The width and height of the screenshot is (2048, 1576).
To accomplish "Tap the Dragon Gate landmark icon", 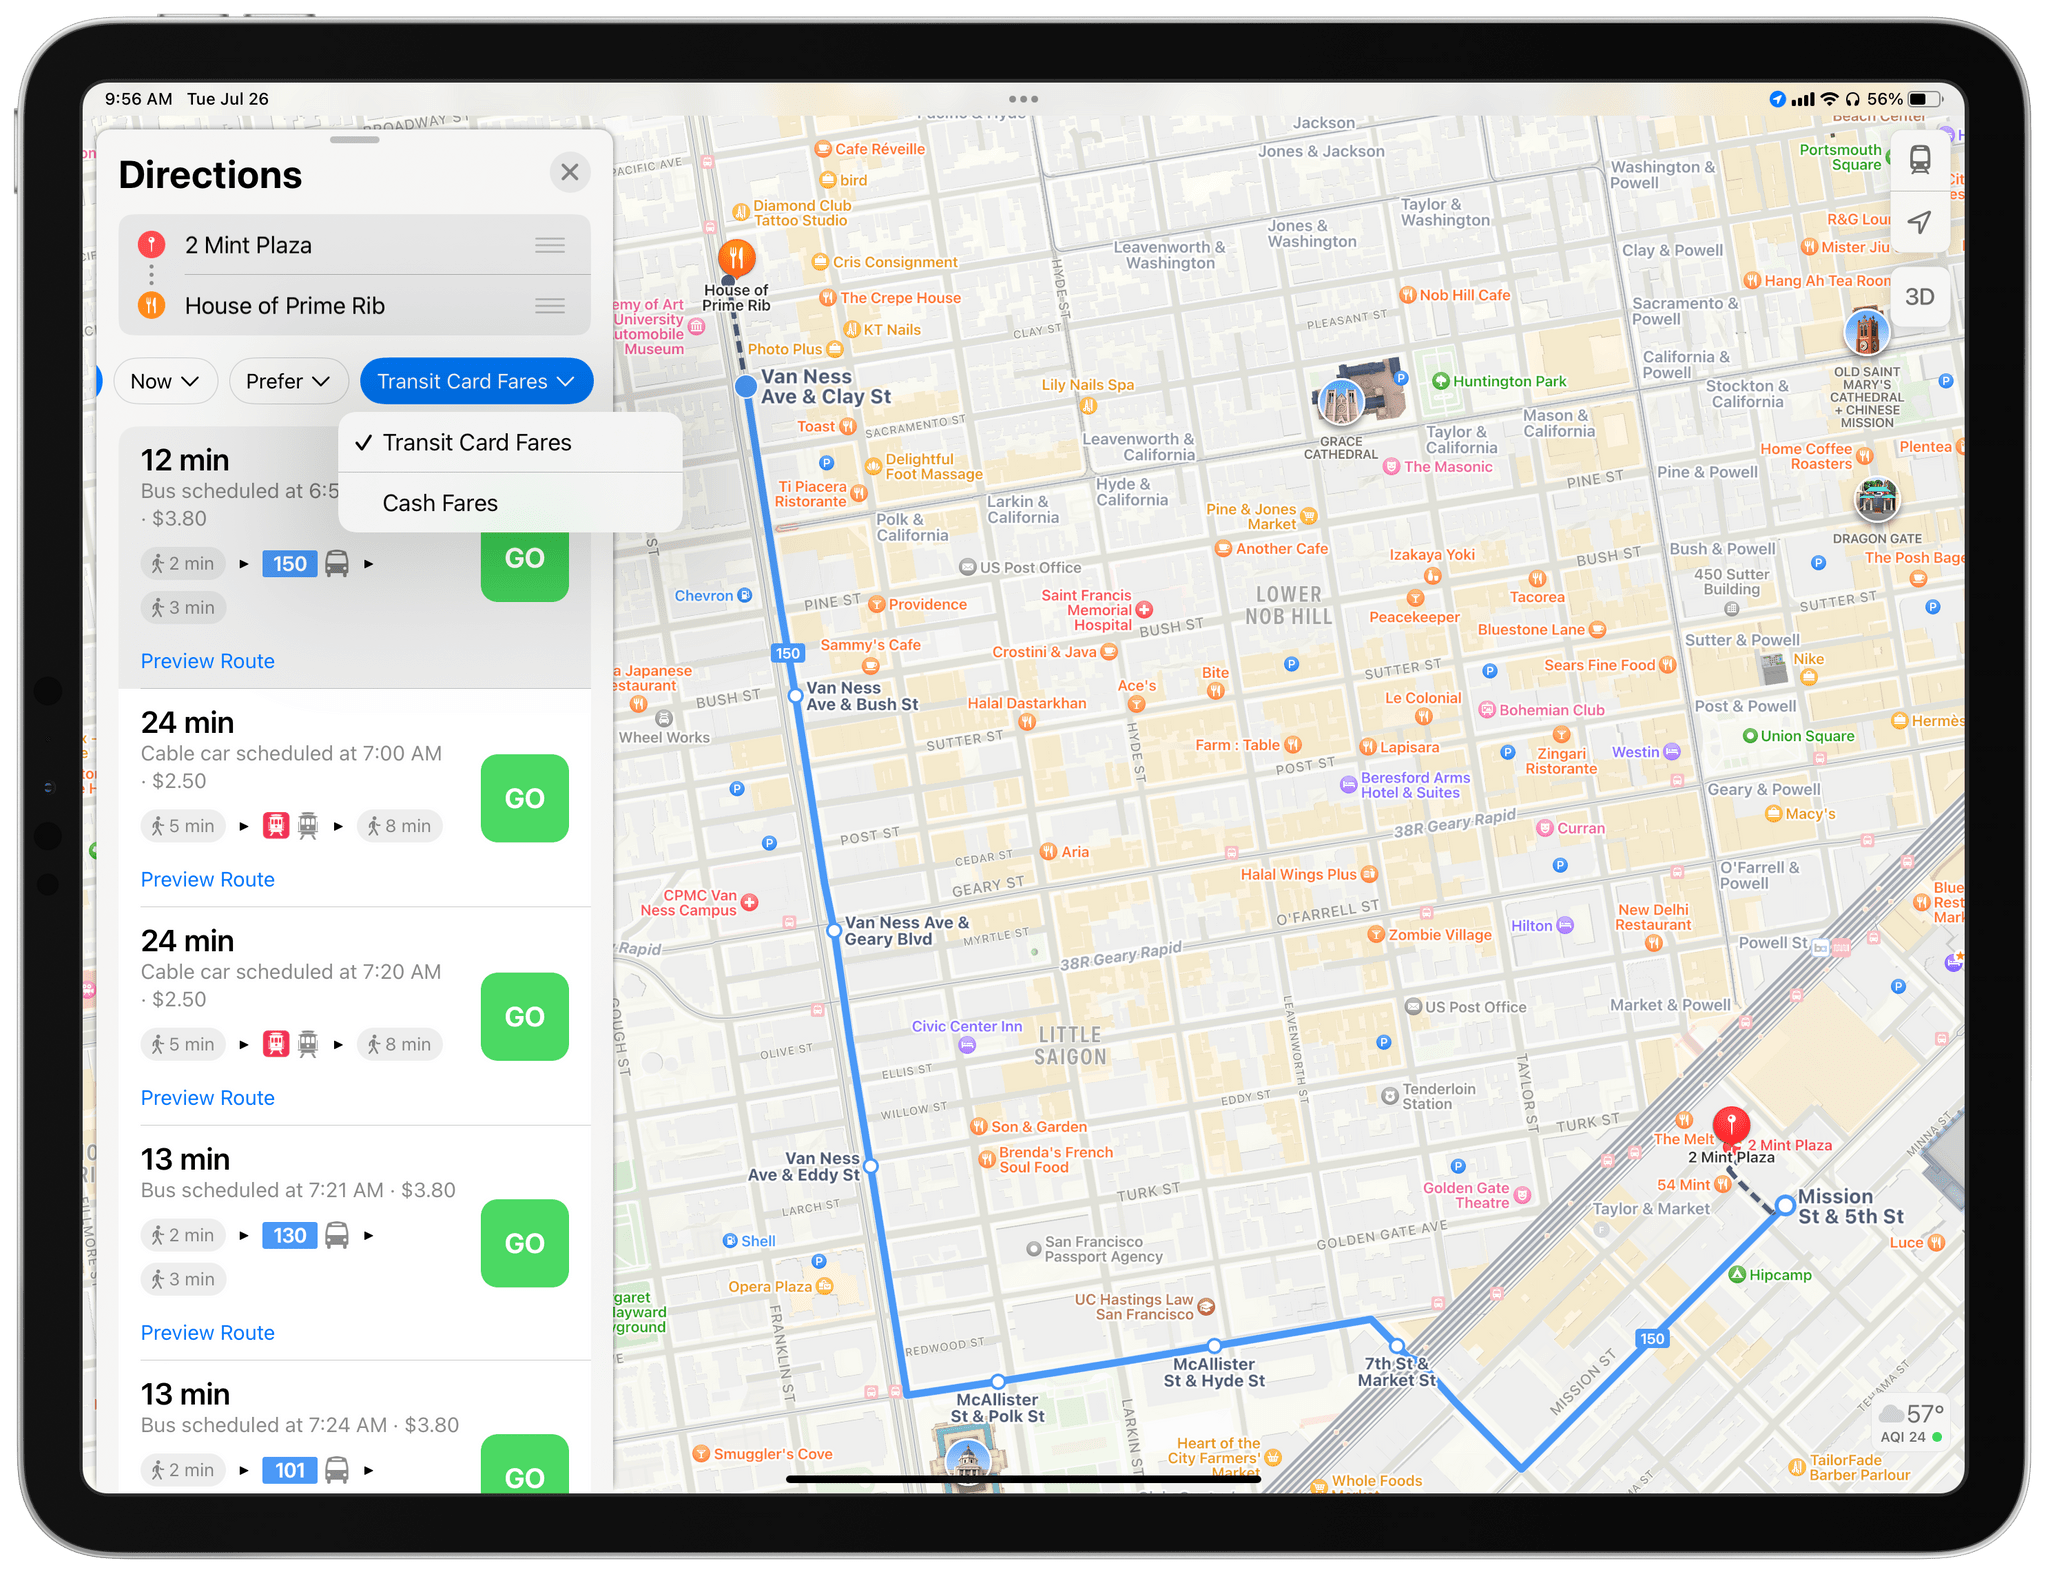I will pos(1877,500).
